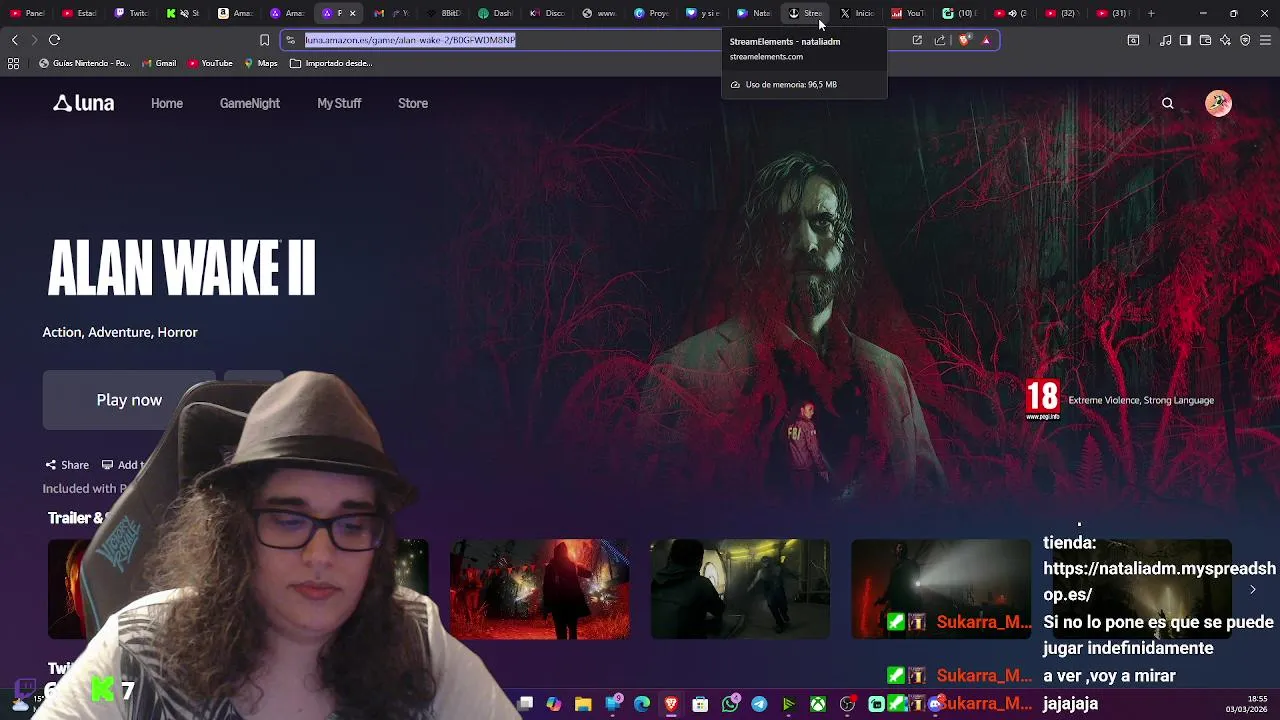Switch to the Twitch browser tab
The image size is (1280, 720).
(132, 13)
